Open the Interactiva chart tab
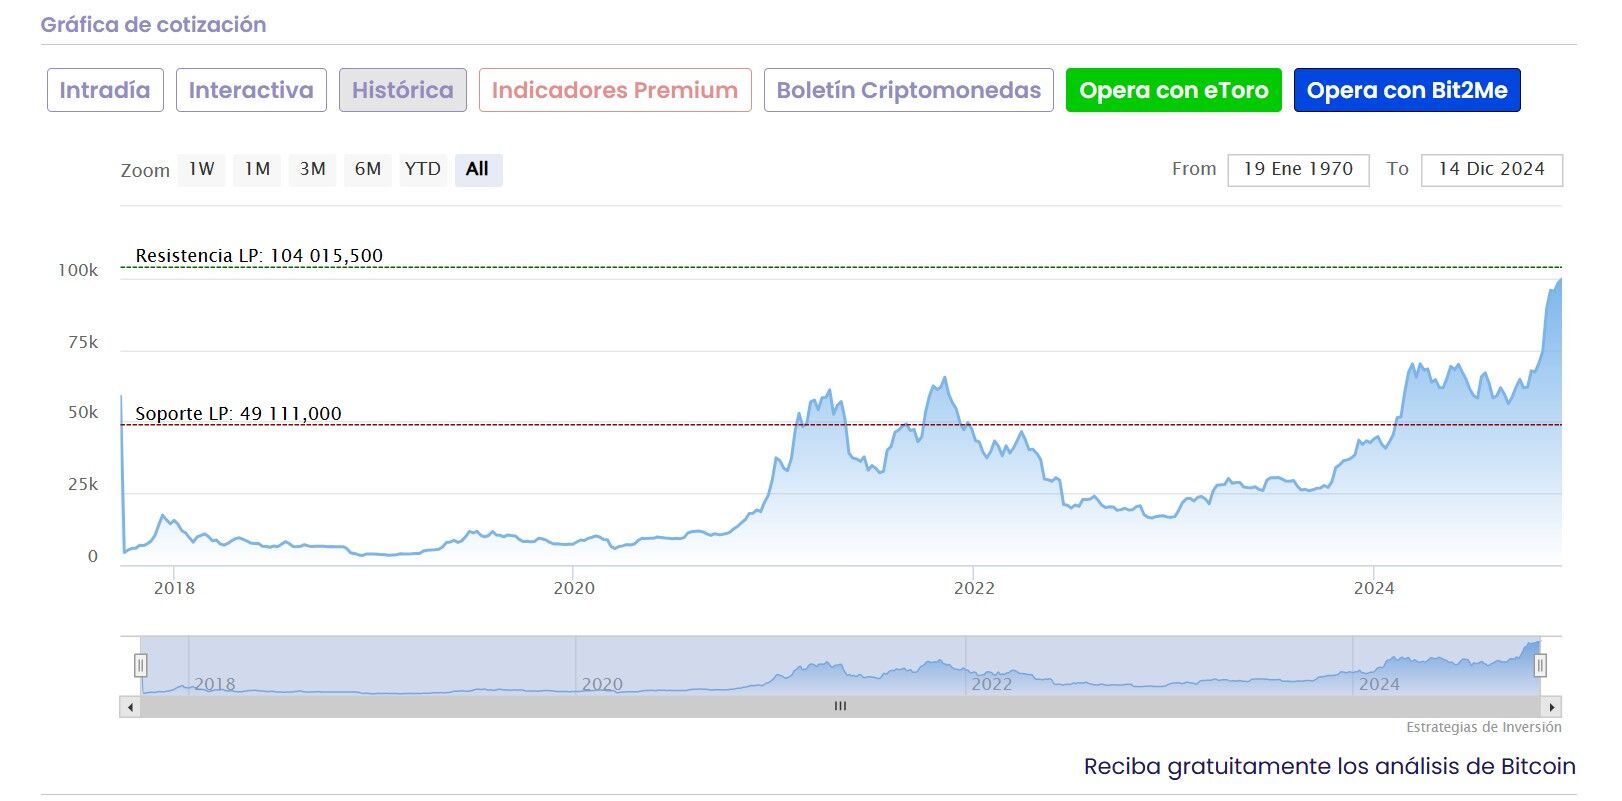1622x801 pixels. [x=251, y=90]
